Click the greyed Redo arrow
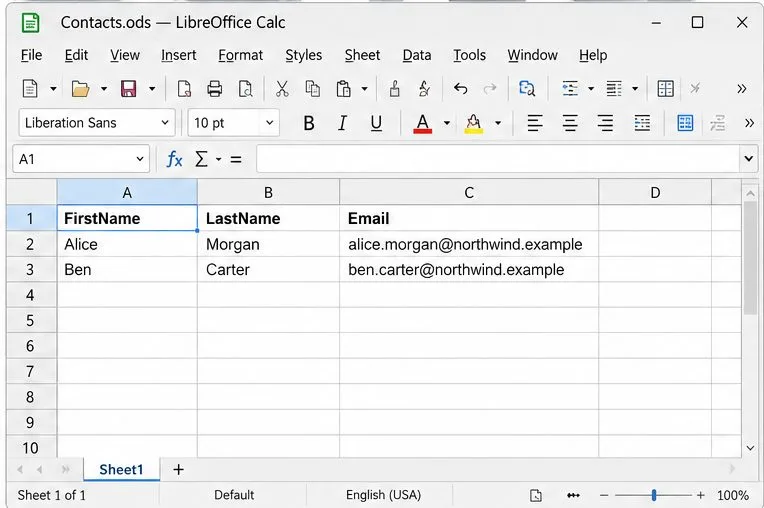Viewport: 764px width, 508px height. click(490, 88)
